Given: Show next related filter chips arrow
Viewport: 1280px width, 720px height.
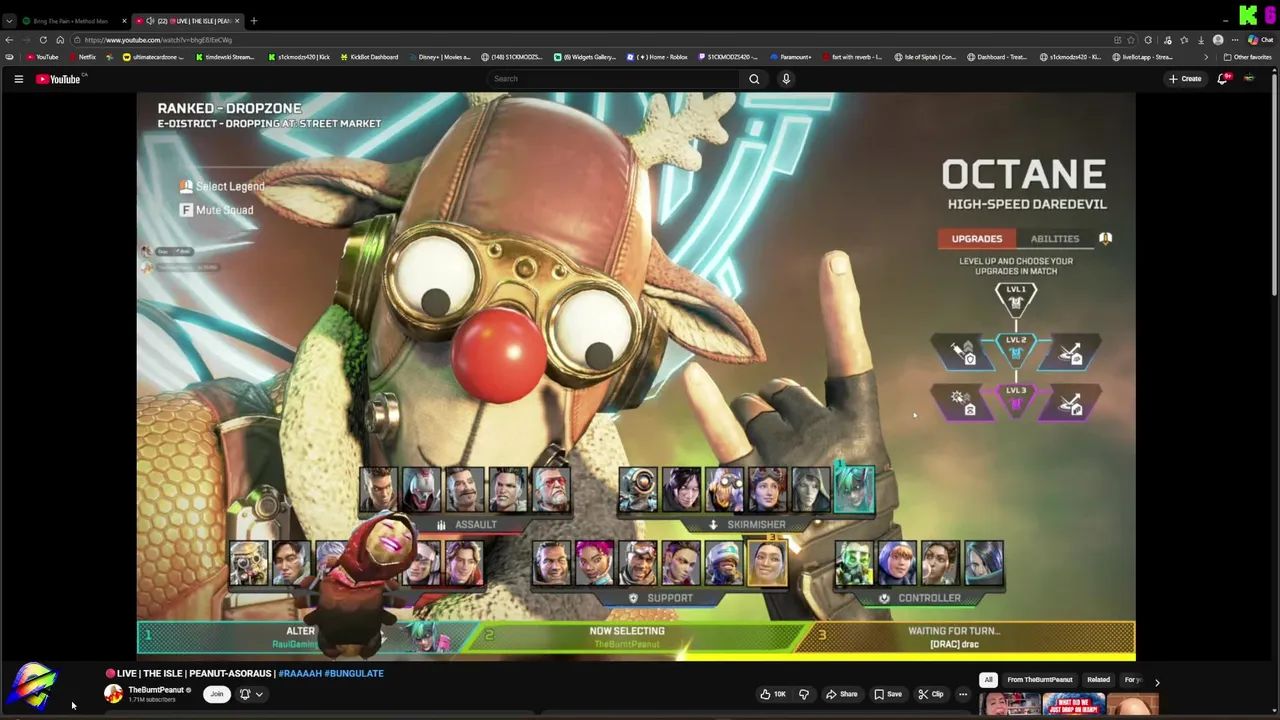Looking at the screenshot, I should (x=1157, y=682).
